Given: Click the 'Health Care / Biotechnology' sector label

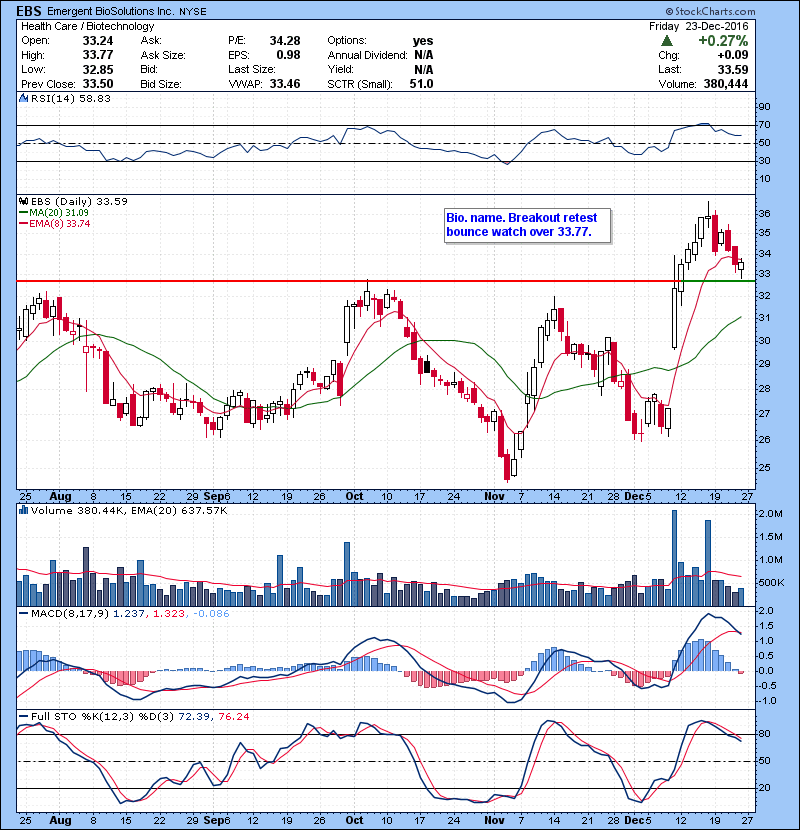Looking at the screenshot, I should click(87, 26).
